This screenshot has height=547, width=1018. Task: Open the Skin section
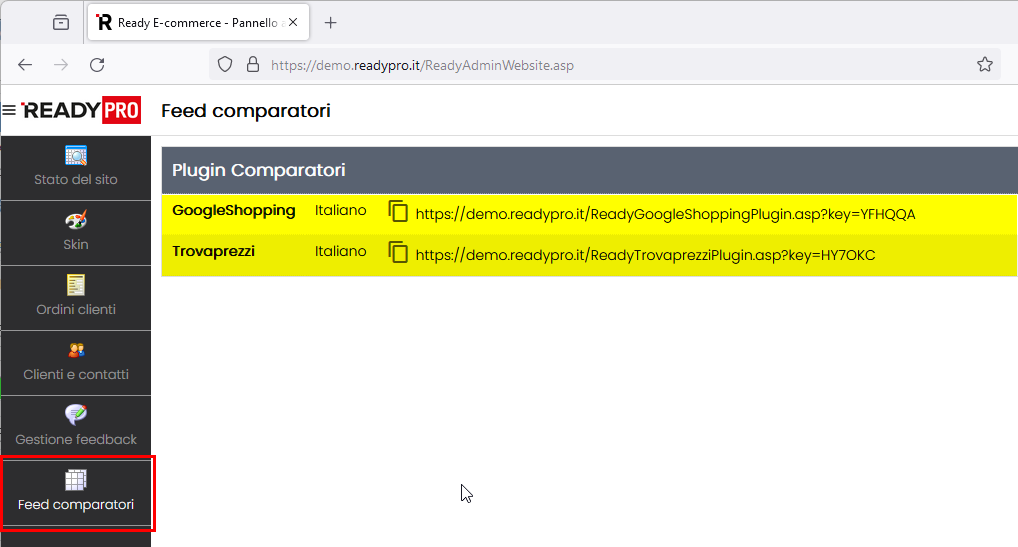76,232
